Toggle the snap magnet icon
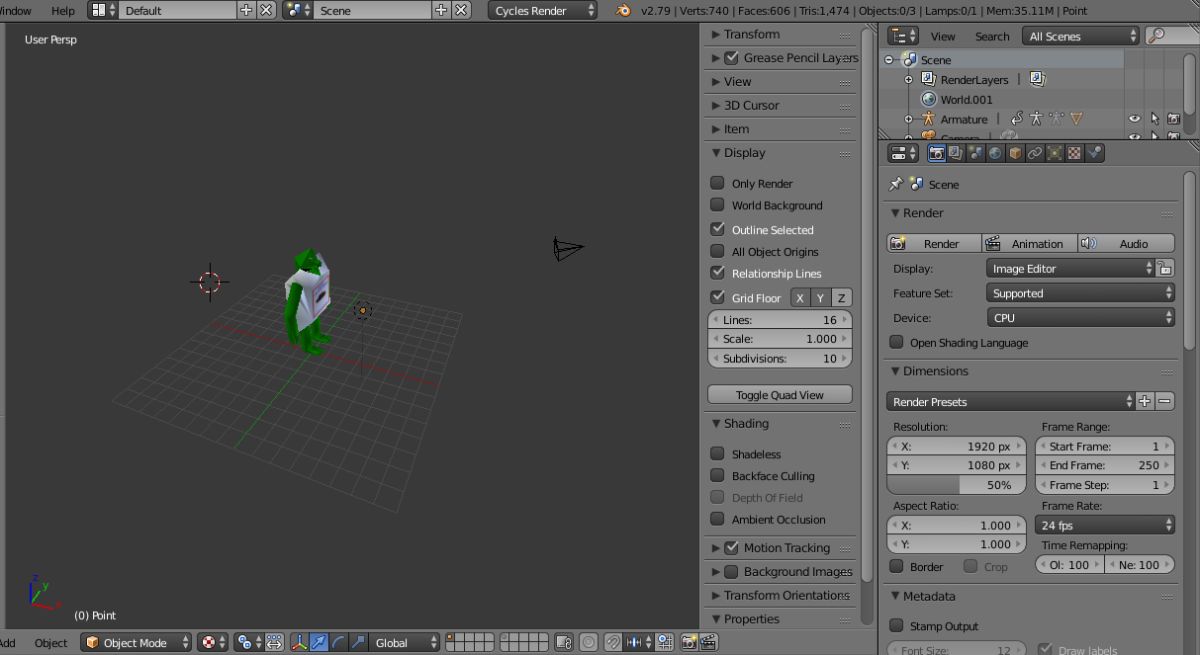Screen dimensions: 1200x655 click(613, 642)
